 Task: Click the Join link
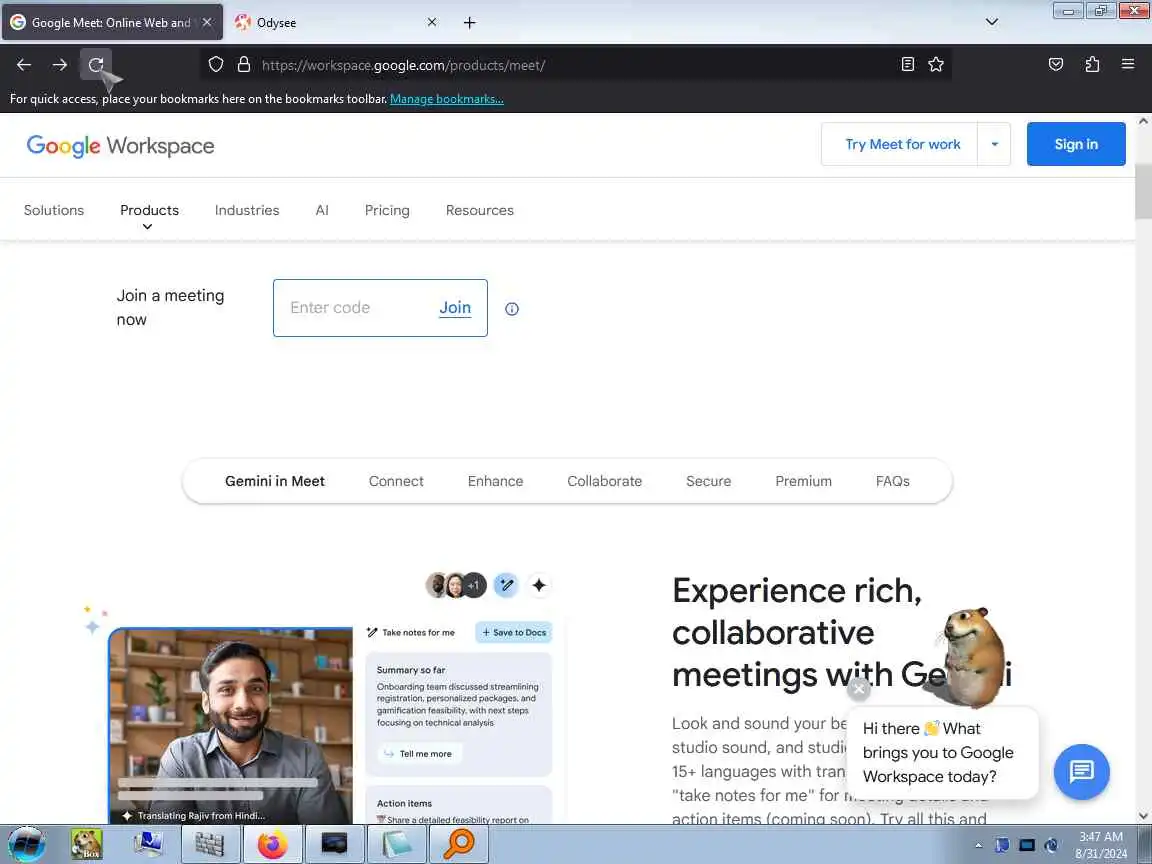[x=455, y=308]
